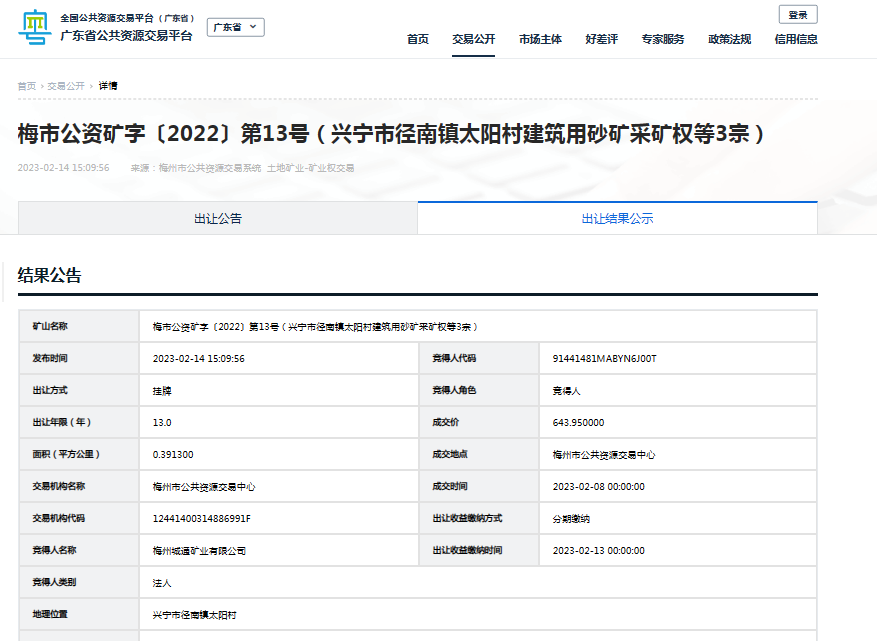Go to the 首页 navigation menu item

418,39
